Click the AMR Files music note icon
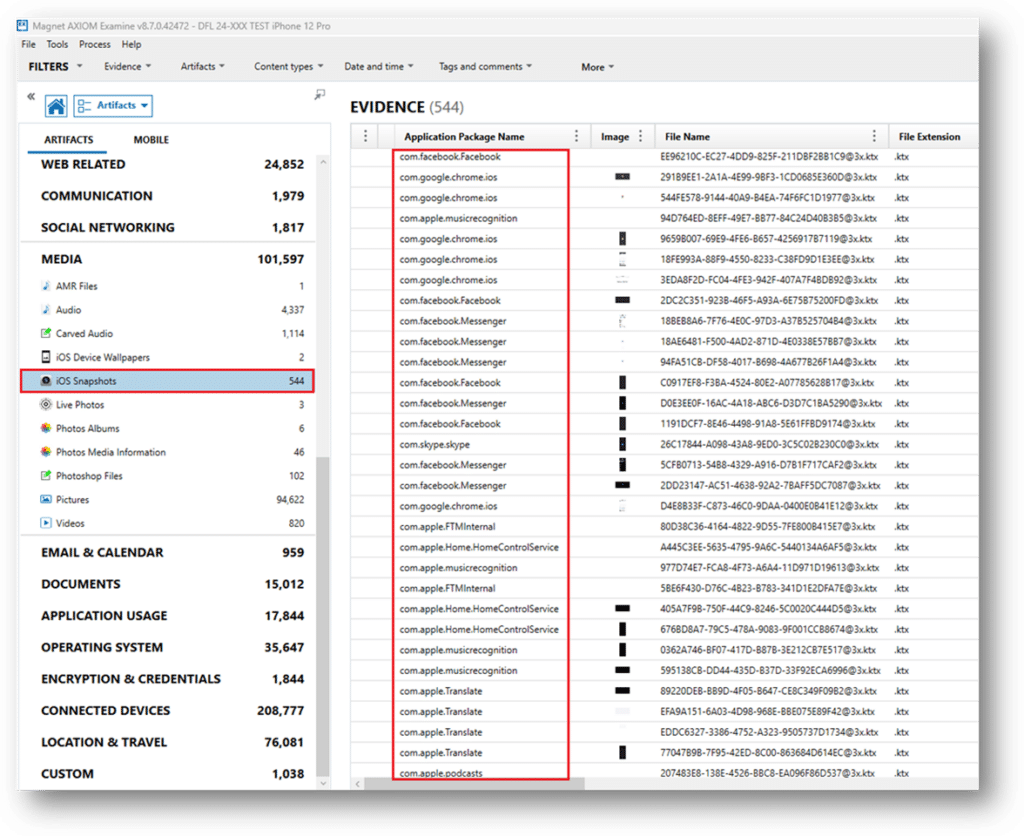 point(46,285)
